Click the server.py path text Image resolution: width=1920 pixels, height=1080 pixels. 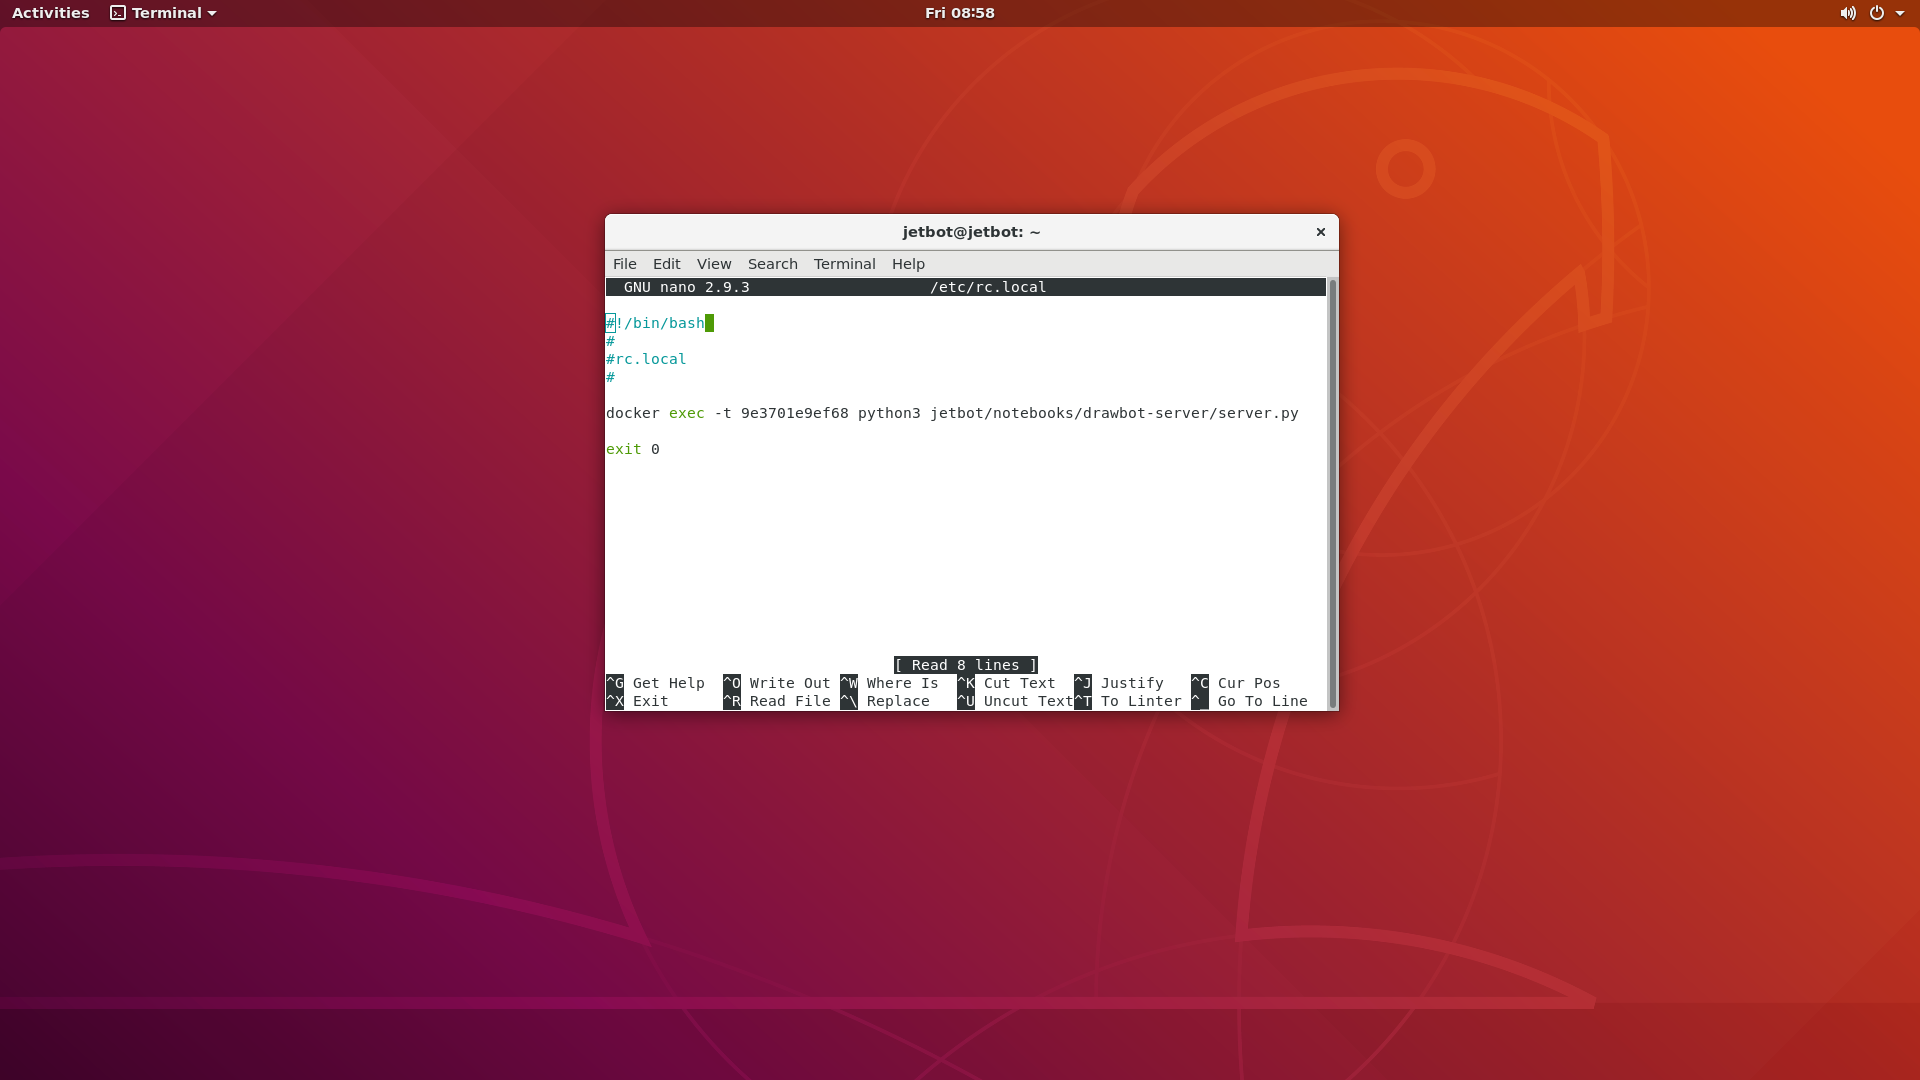pyautogui.click(x=1114, y=413)
